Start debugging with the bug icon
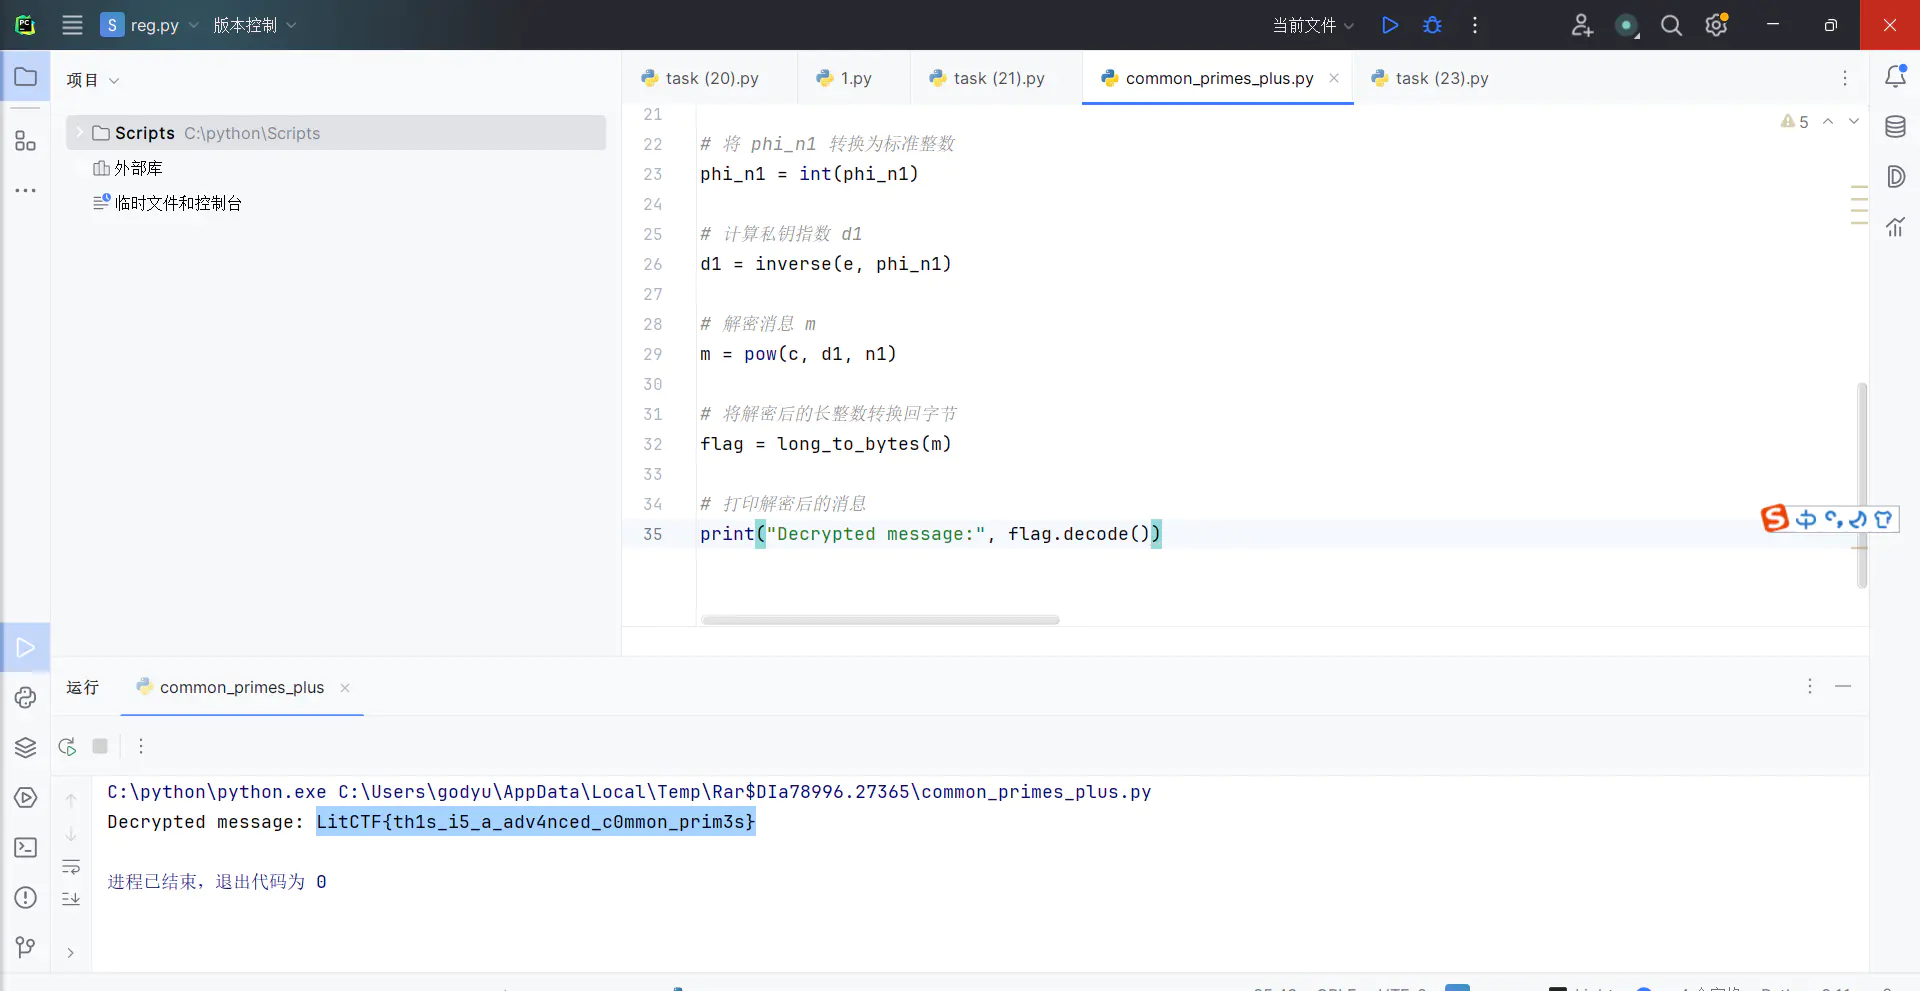This screenshot has height=991, width=1920. [1432, 25]
